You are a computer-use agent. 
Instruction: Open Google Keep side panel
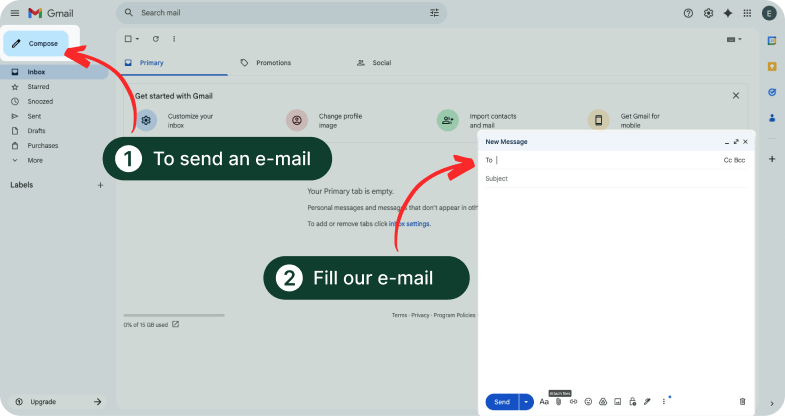772,66
